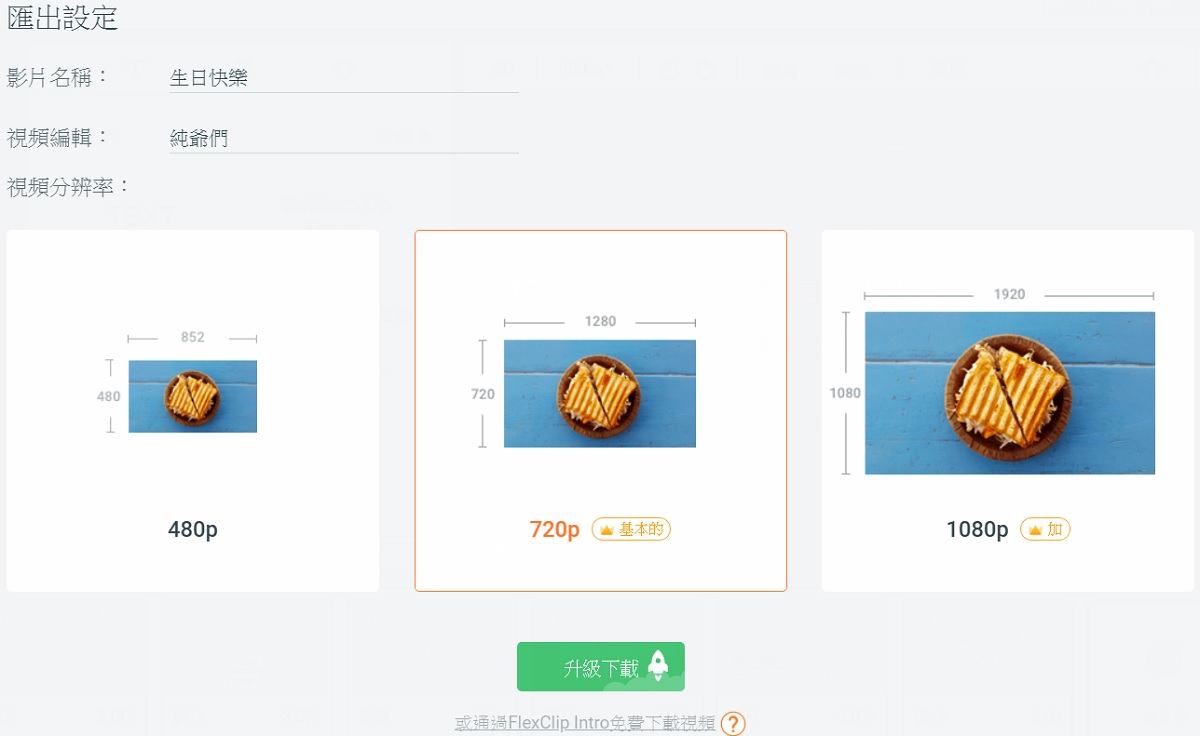Click the crown icon in 基本的 badge

[606, 530]
